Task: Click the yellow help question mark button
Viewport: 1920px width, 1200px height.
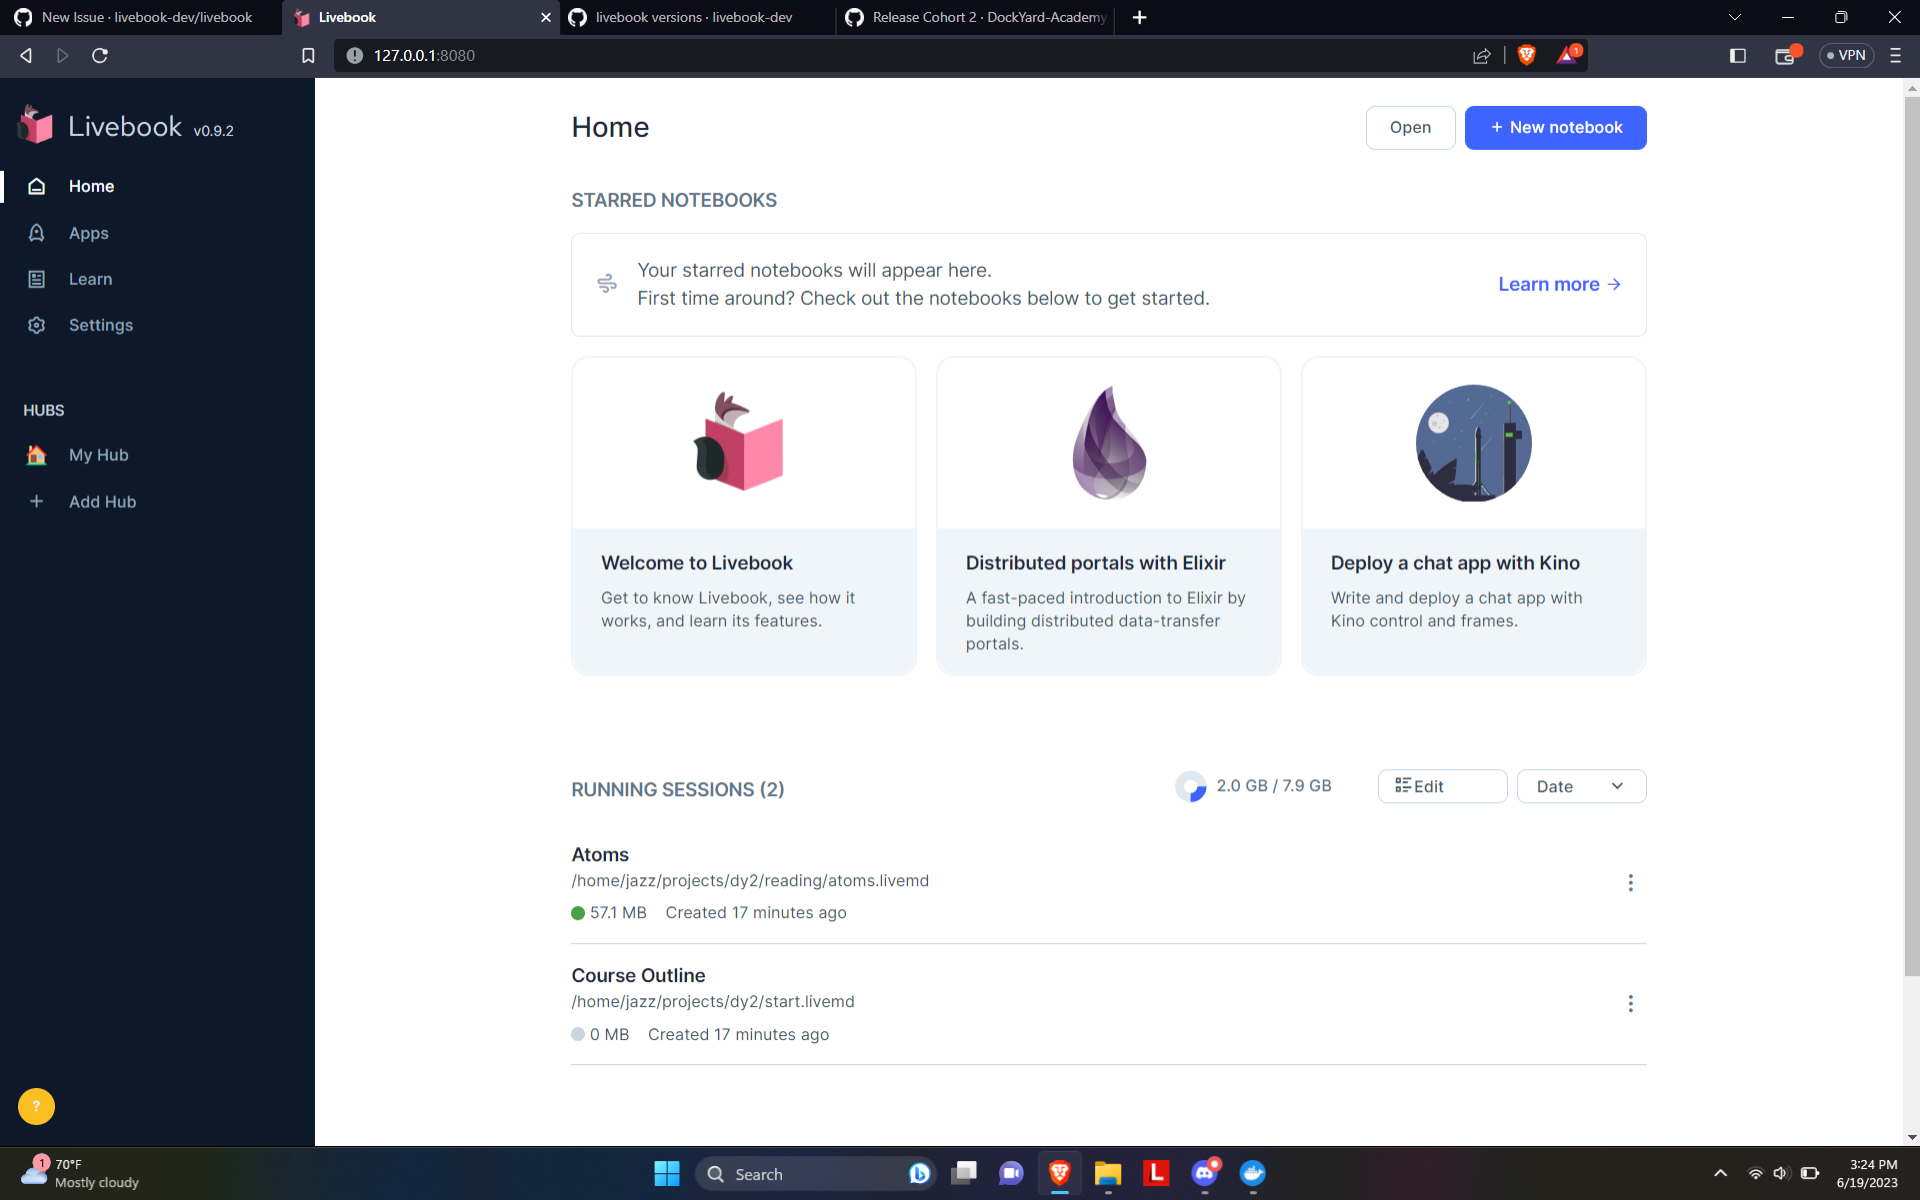Action: tap(36, 1106)
